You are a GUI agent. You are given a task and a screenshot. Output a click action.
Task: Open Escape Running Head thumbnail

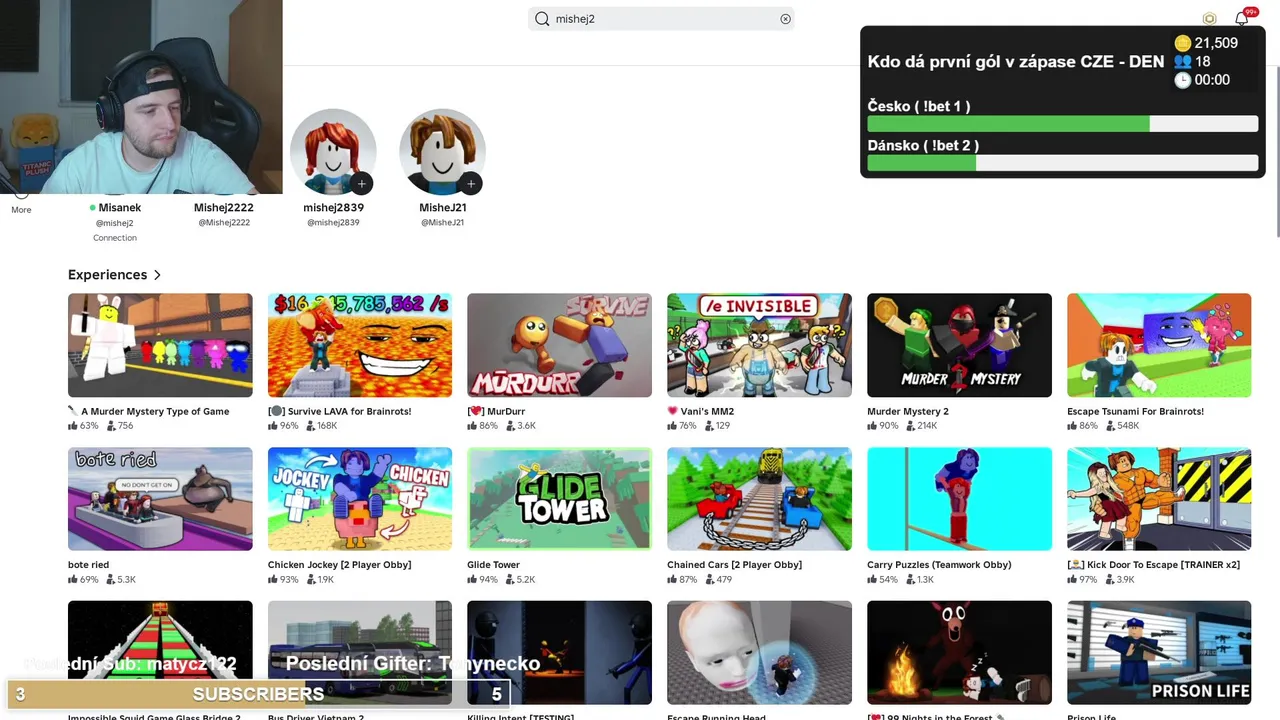[759, 653]
